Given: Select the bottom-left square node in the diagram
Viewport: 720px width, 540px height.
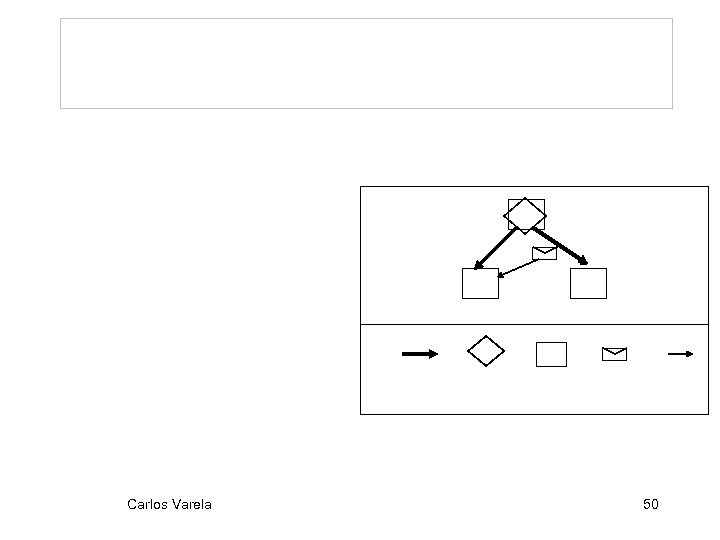Looking at the screenshot, I should tap(480, 284).
